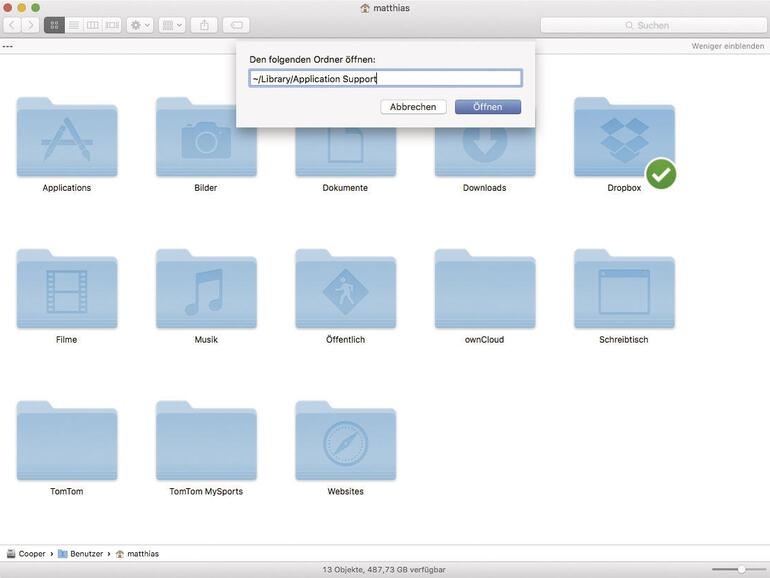This screenshot has width=770, height=578.
Task: Click the Share toolbar icon
Action: click(205, 25)
